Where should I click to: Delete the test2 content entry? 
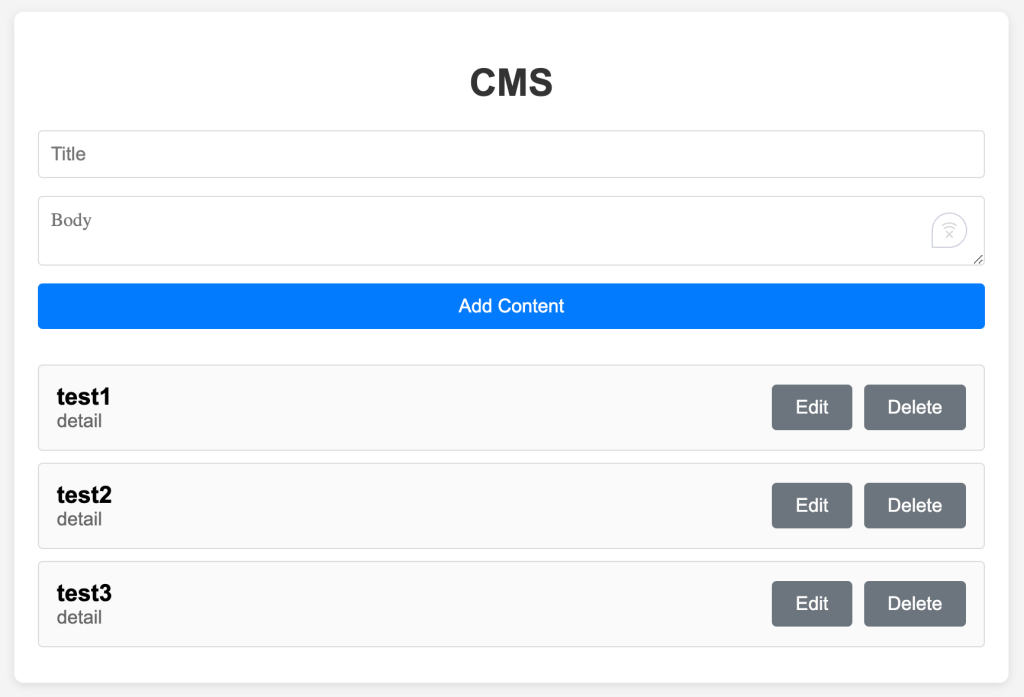coord(914,505)
